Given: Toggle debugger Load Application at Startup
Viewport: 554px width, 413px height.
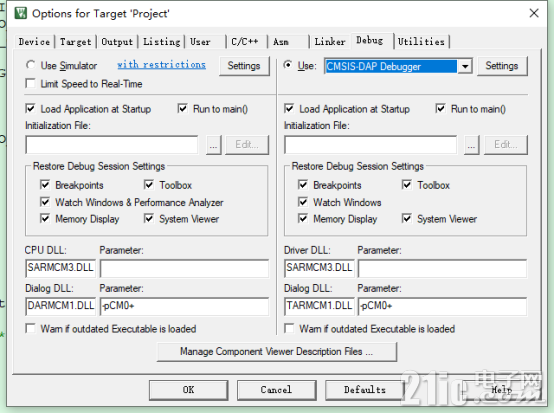Looking at the screenshot, I should (x=289, y=108).
